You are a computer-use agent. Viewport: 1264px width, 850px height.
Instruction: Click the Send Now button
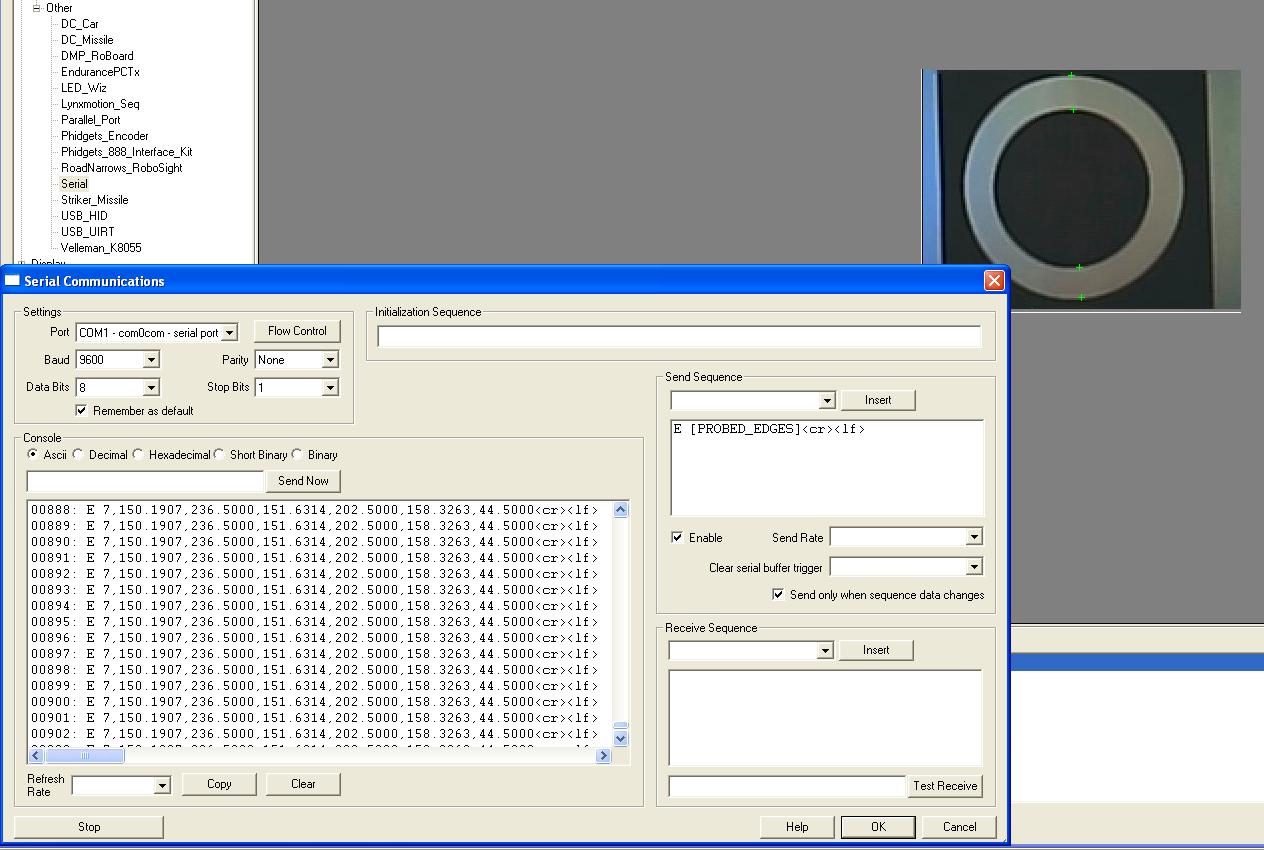click(303, 481)
